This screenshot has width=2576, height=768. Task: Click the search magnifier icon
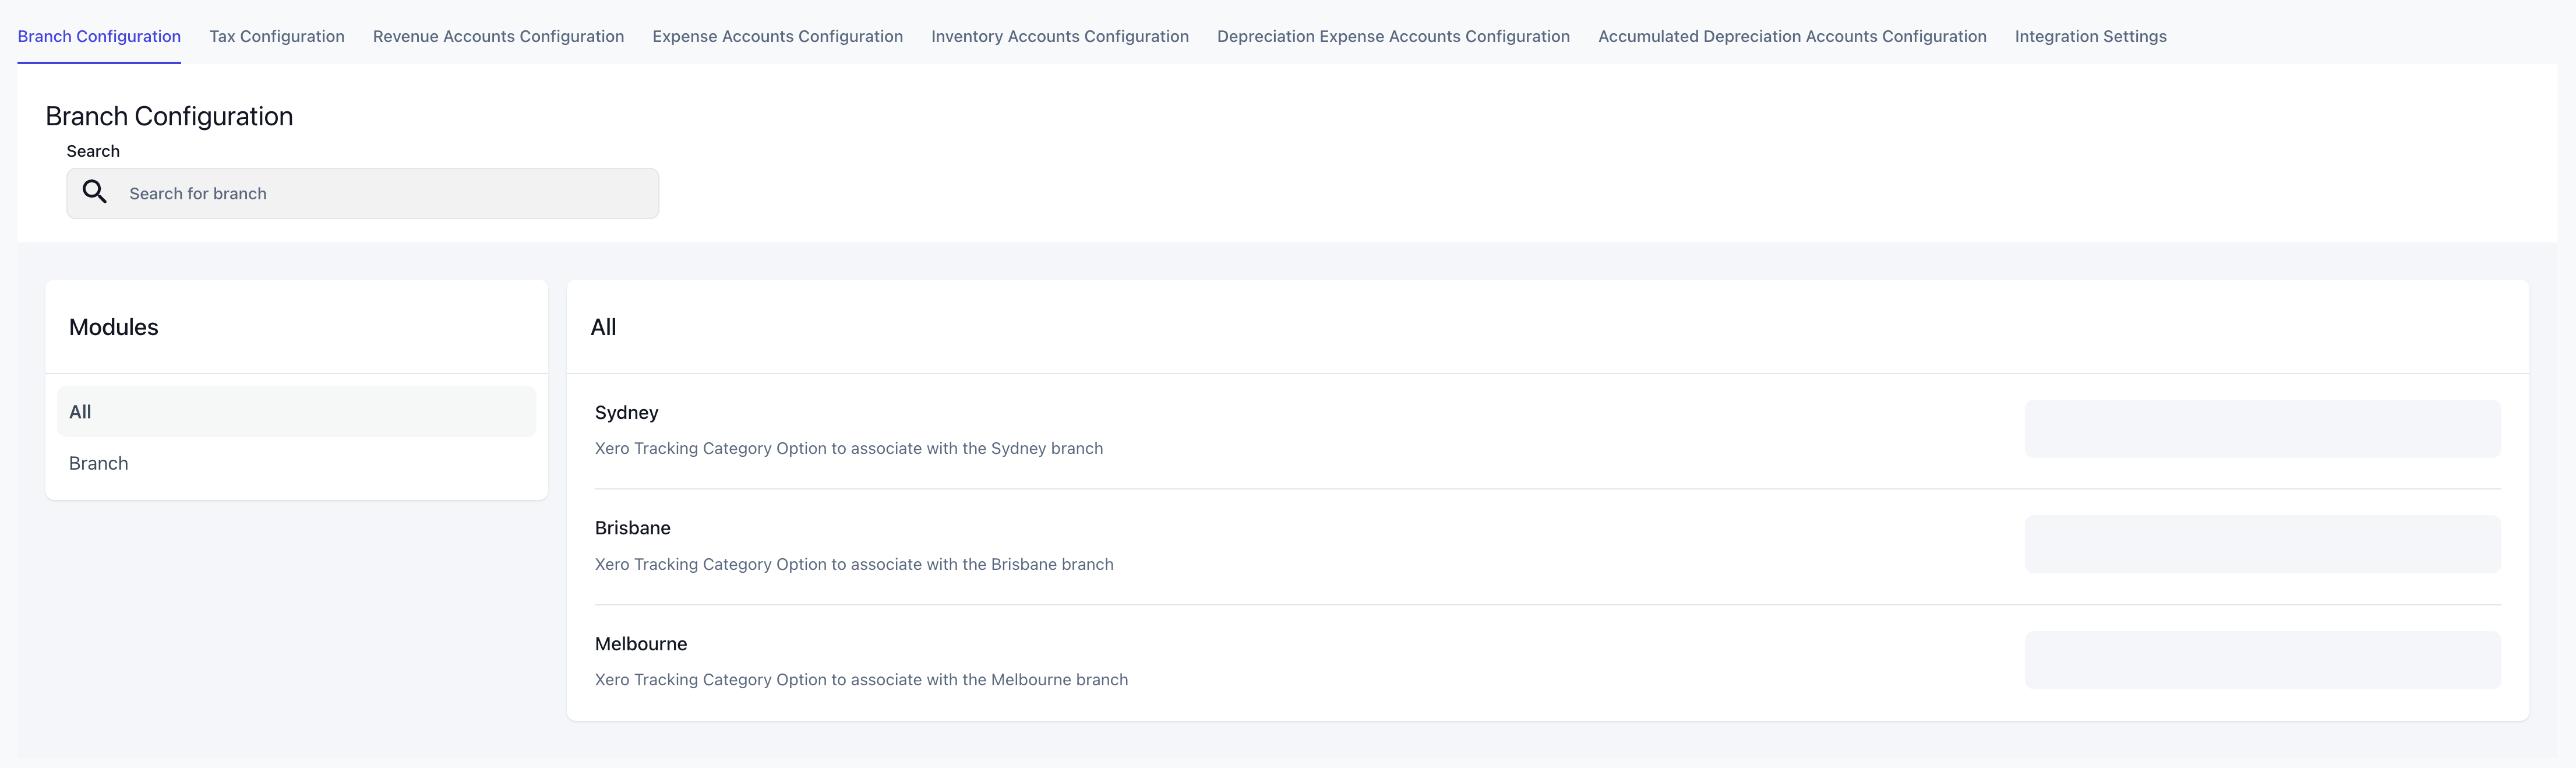click(95, 192)
